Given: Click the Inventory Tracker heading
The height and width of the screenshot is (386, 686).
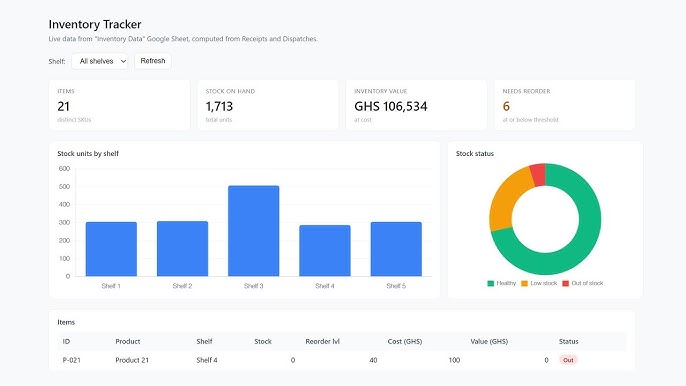Looking at the screenshot, I should (x=95, y=24).
